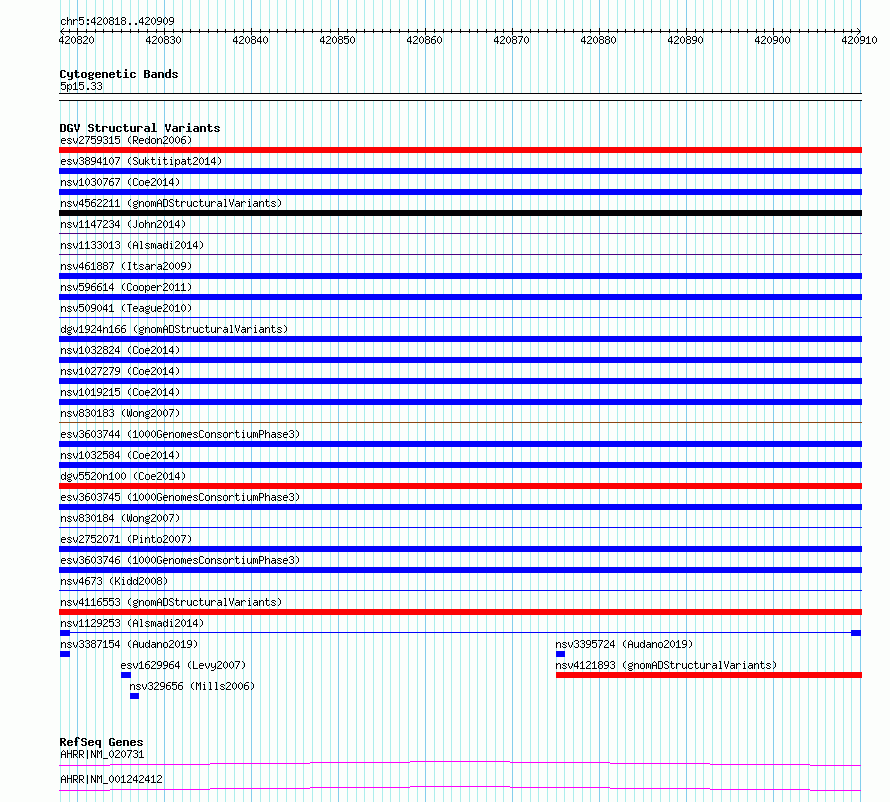Open nsv1032584 (Coe2014) variant label
The height and width of the screenshot is (802, 890).
click(120, 455)
